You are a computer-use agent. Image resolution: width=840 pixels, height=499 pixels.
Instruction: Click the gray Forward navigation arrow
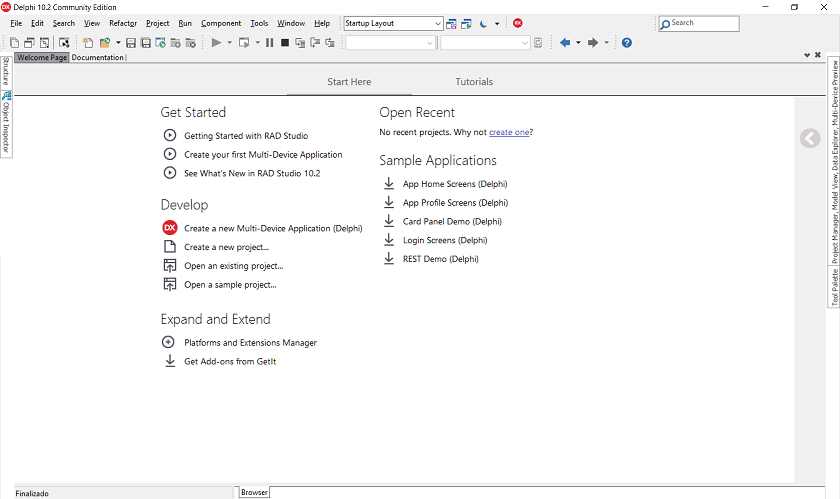pos(593,42)
